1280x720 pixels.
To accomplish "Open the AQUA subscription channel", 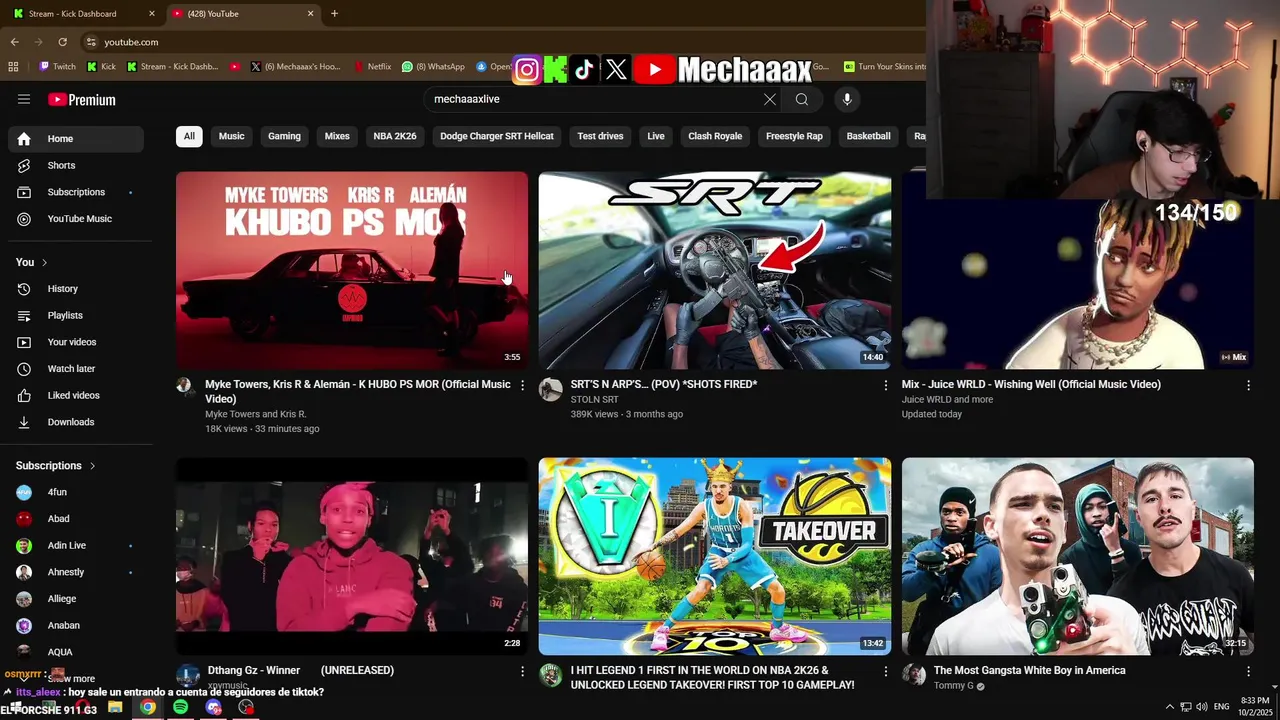I will click(x=76, y=652).
